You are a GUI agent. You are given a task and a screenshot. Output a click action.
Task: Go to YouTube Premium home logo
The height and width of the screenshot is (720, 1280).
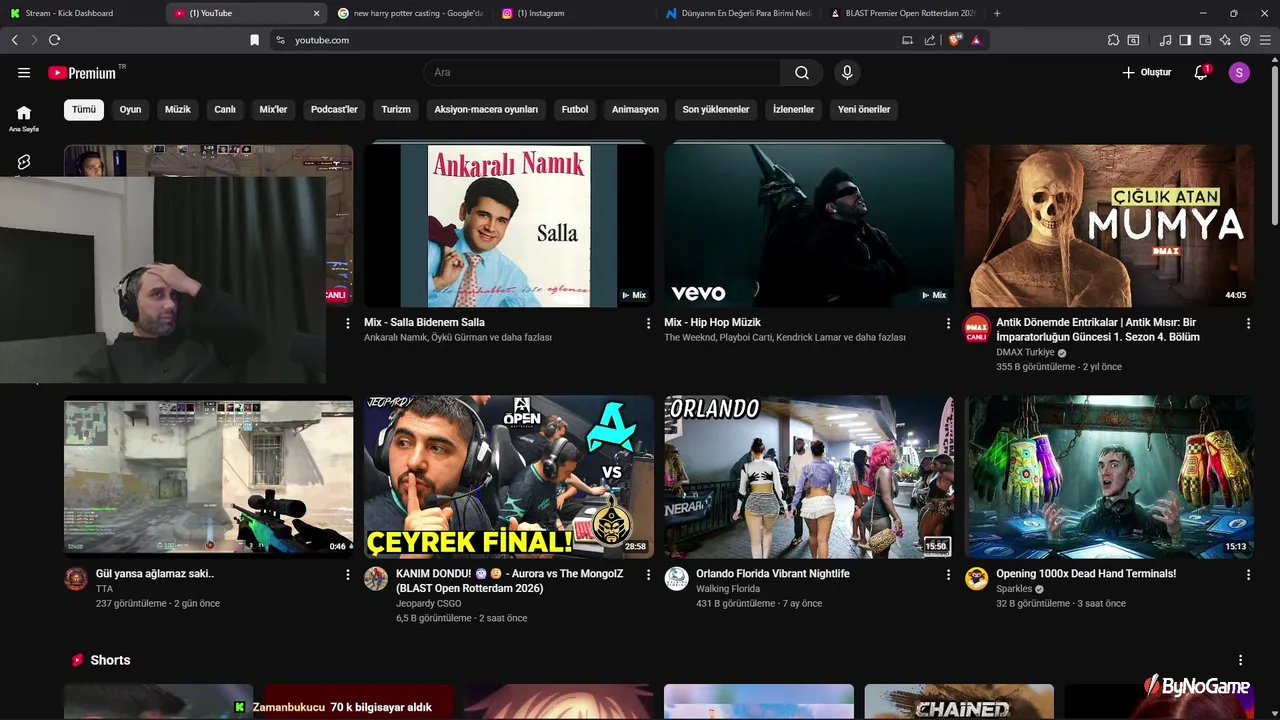[x=82, y=72]
